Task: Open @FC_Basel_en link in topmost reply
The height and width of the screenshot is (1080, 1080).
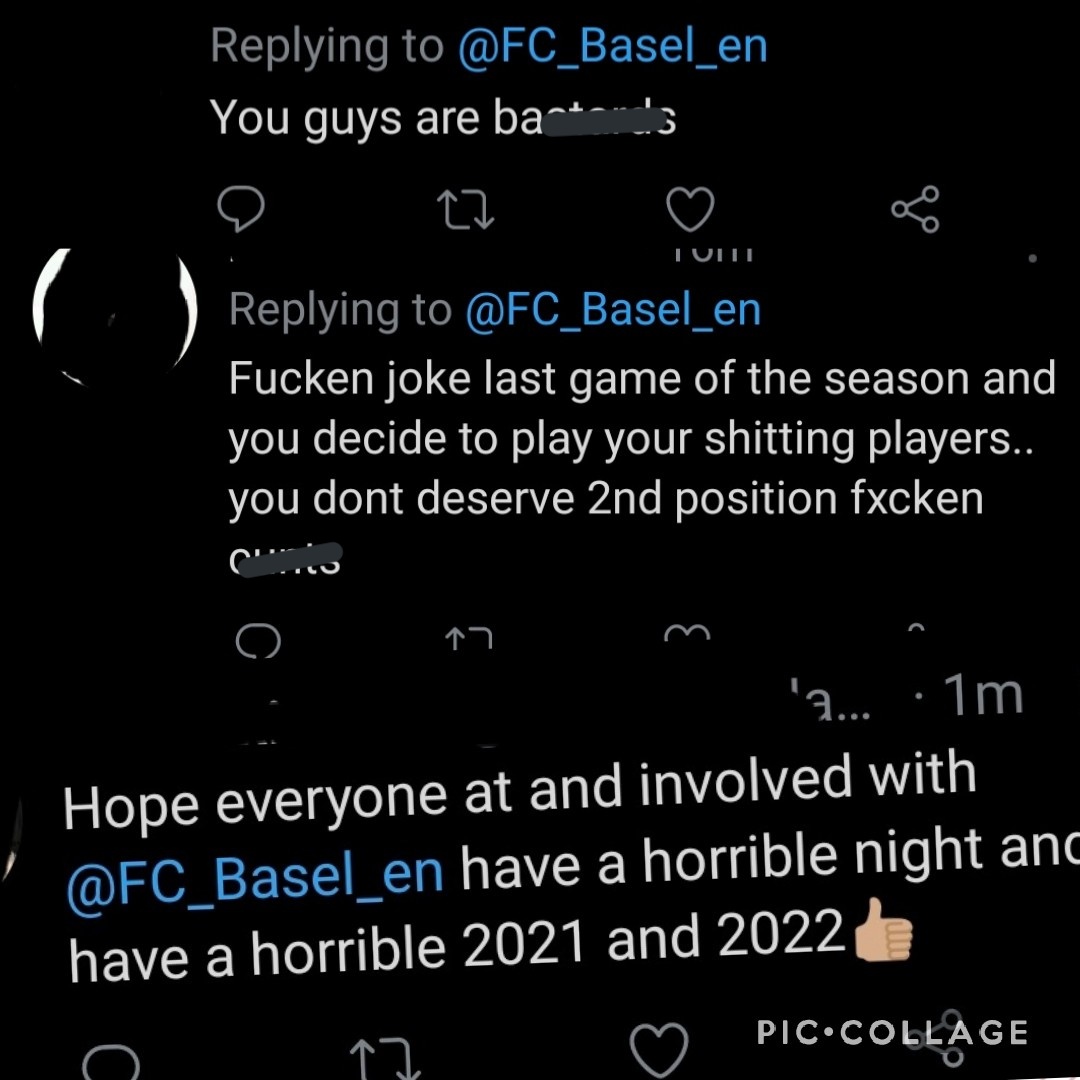Action: pyautogui.click(x=612, y=45)
